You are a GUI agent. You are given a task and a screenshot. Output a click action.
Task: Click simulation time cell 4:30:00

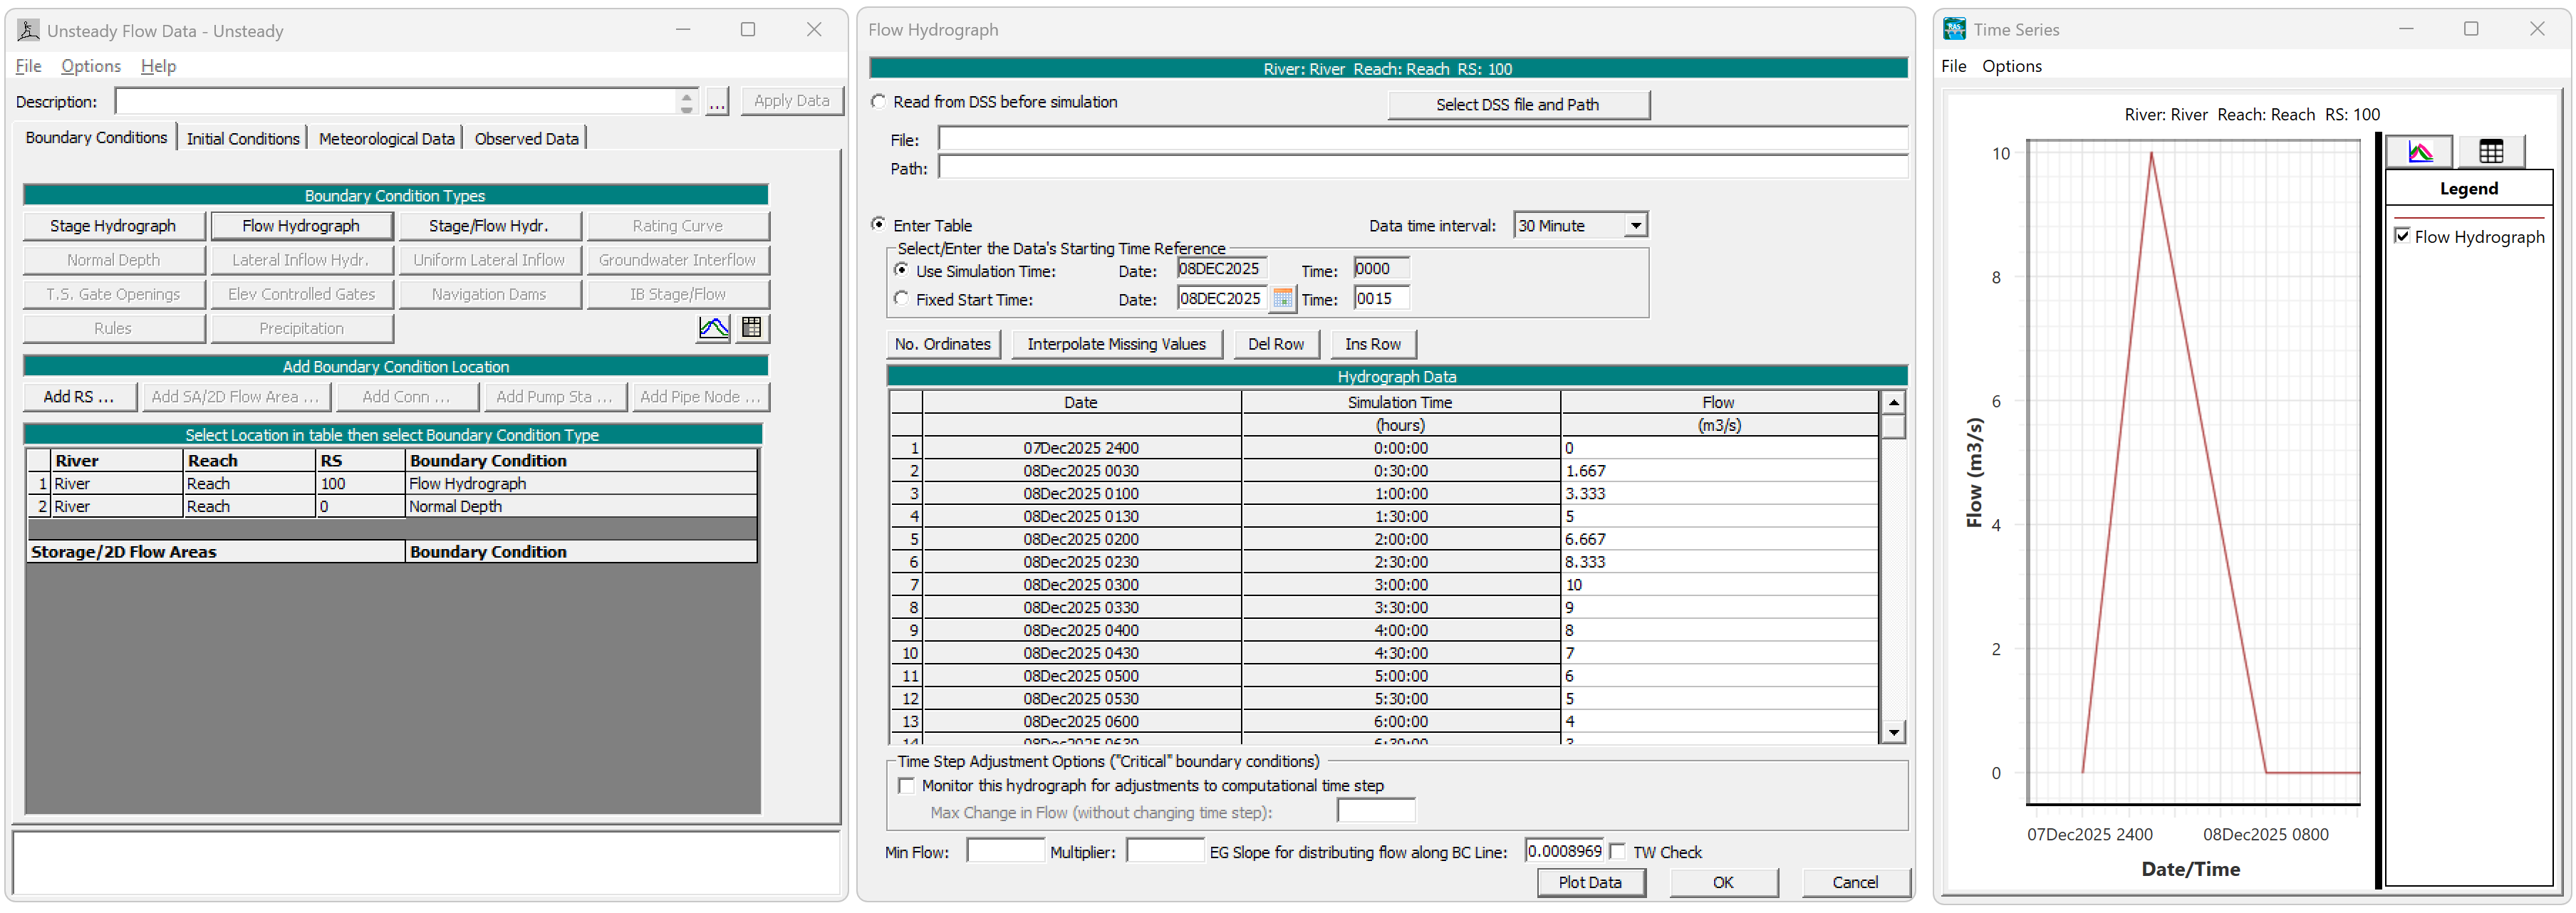(x=1400, y=653)
